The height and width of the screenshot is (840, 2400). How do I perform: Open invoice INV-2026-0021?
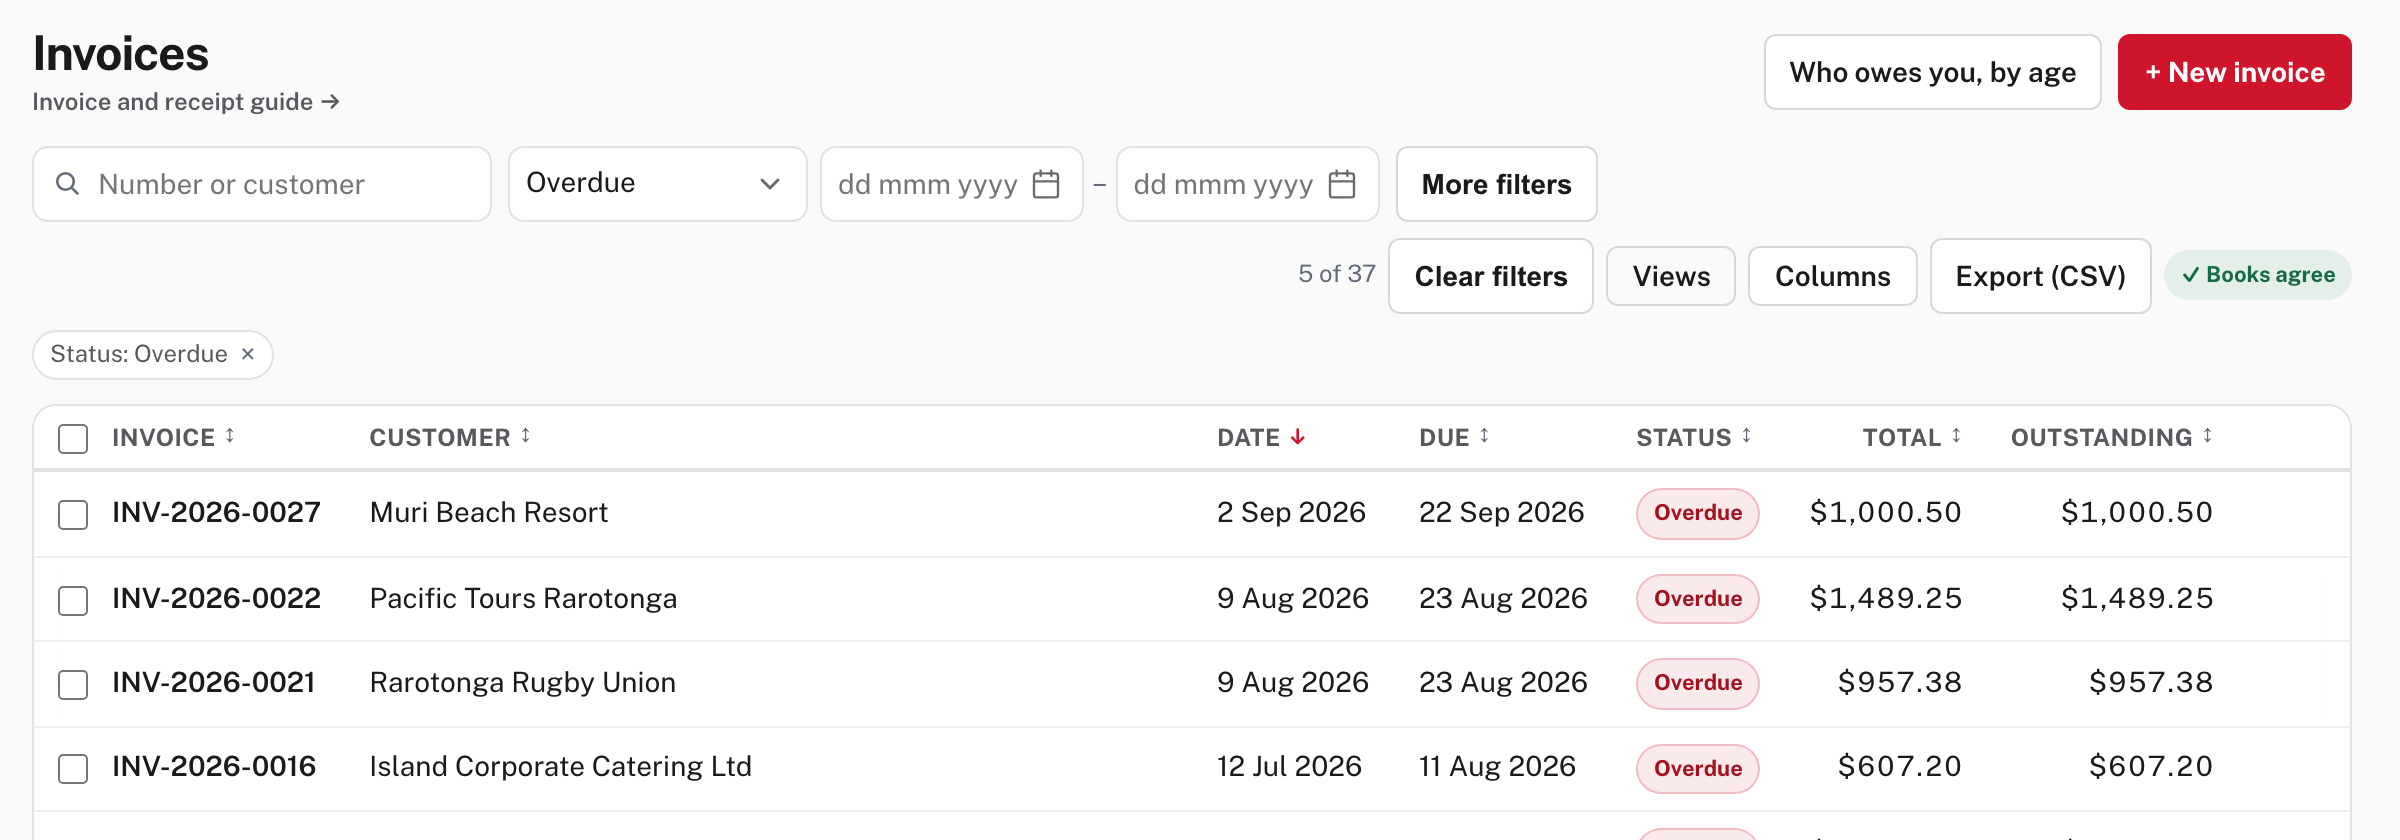(214, 682)
